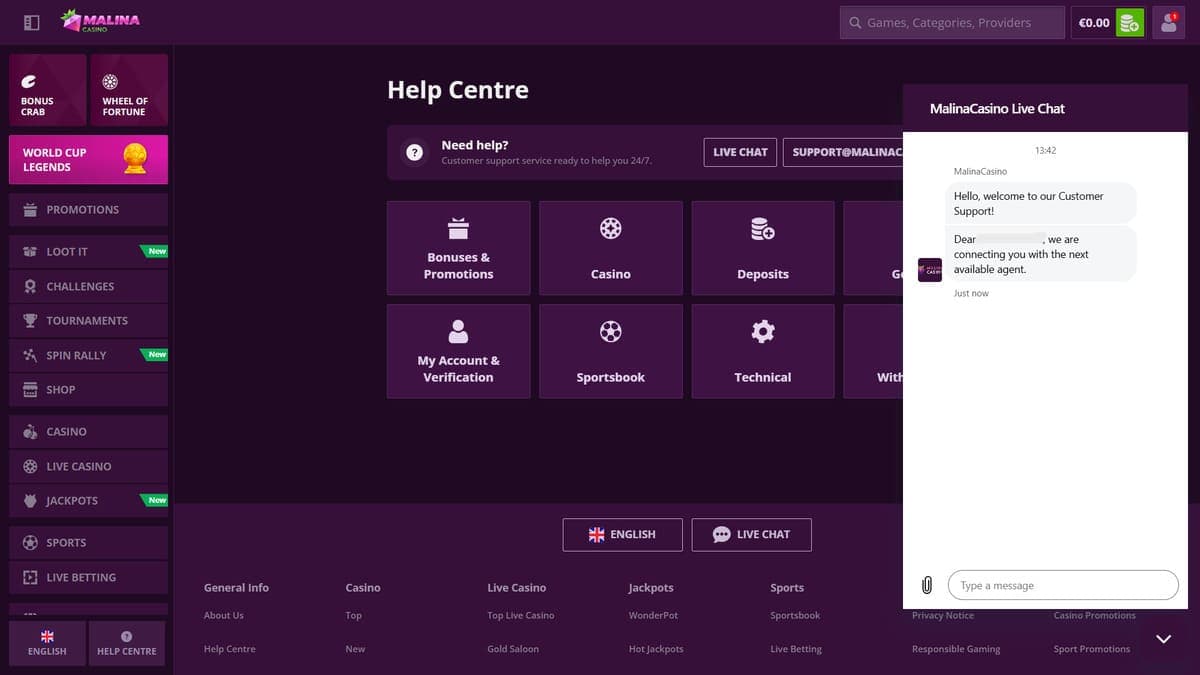Open Live Casino from the sidebar menu

point(88,466)
